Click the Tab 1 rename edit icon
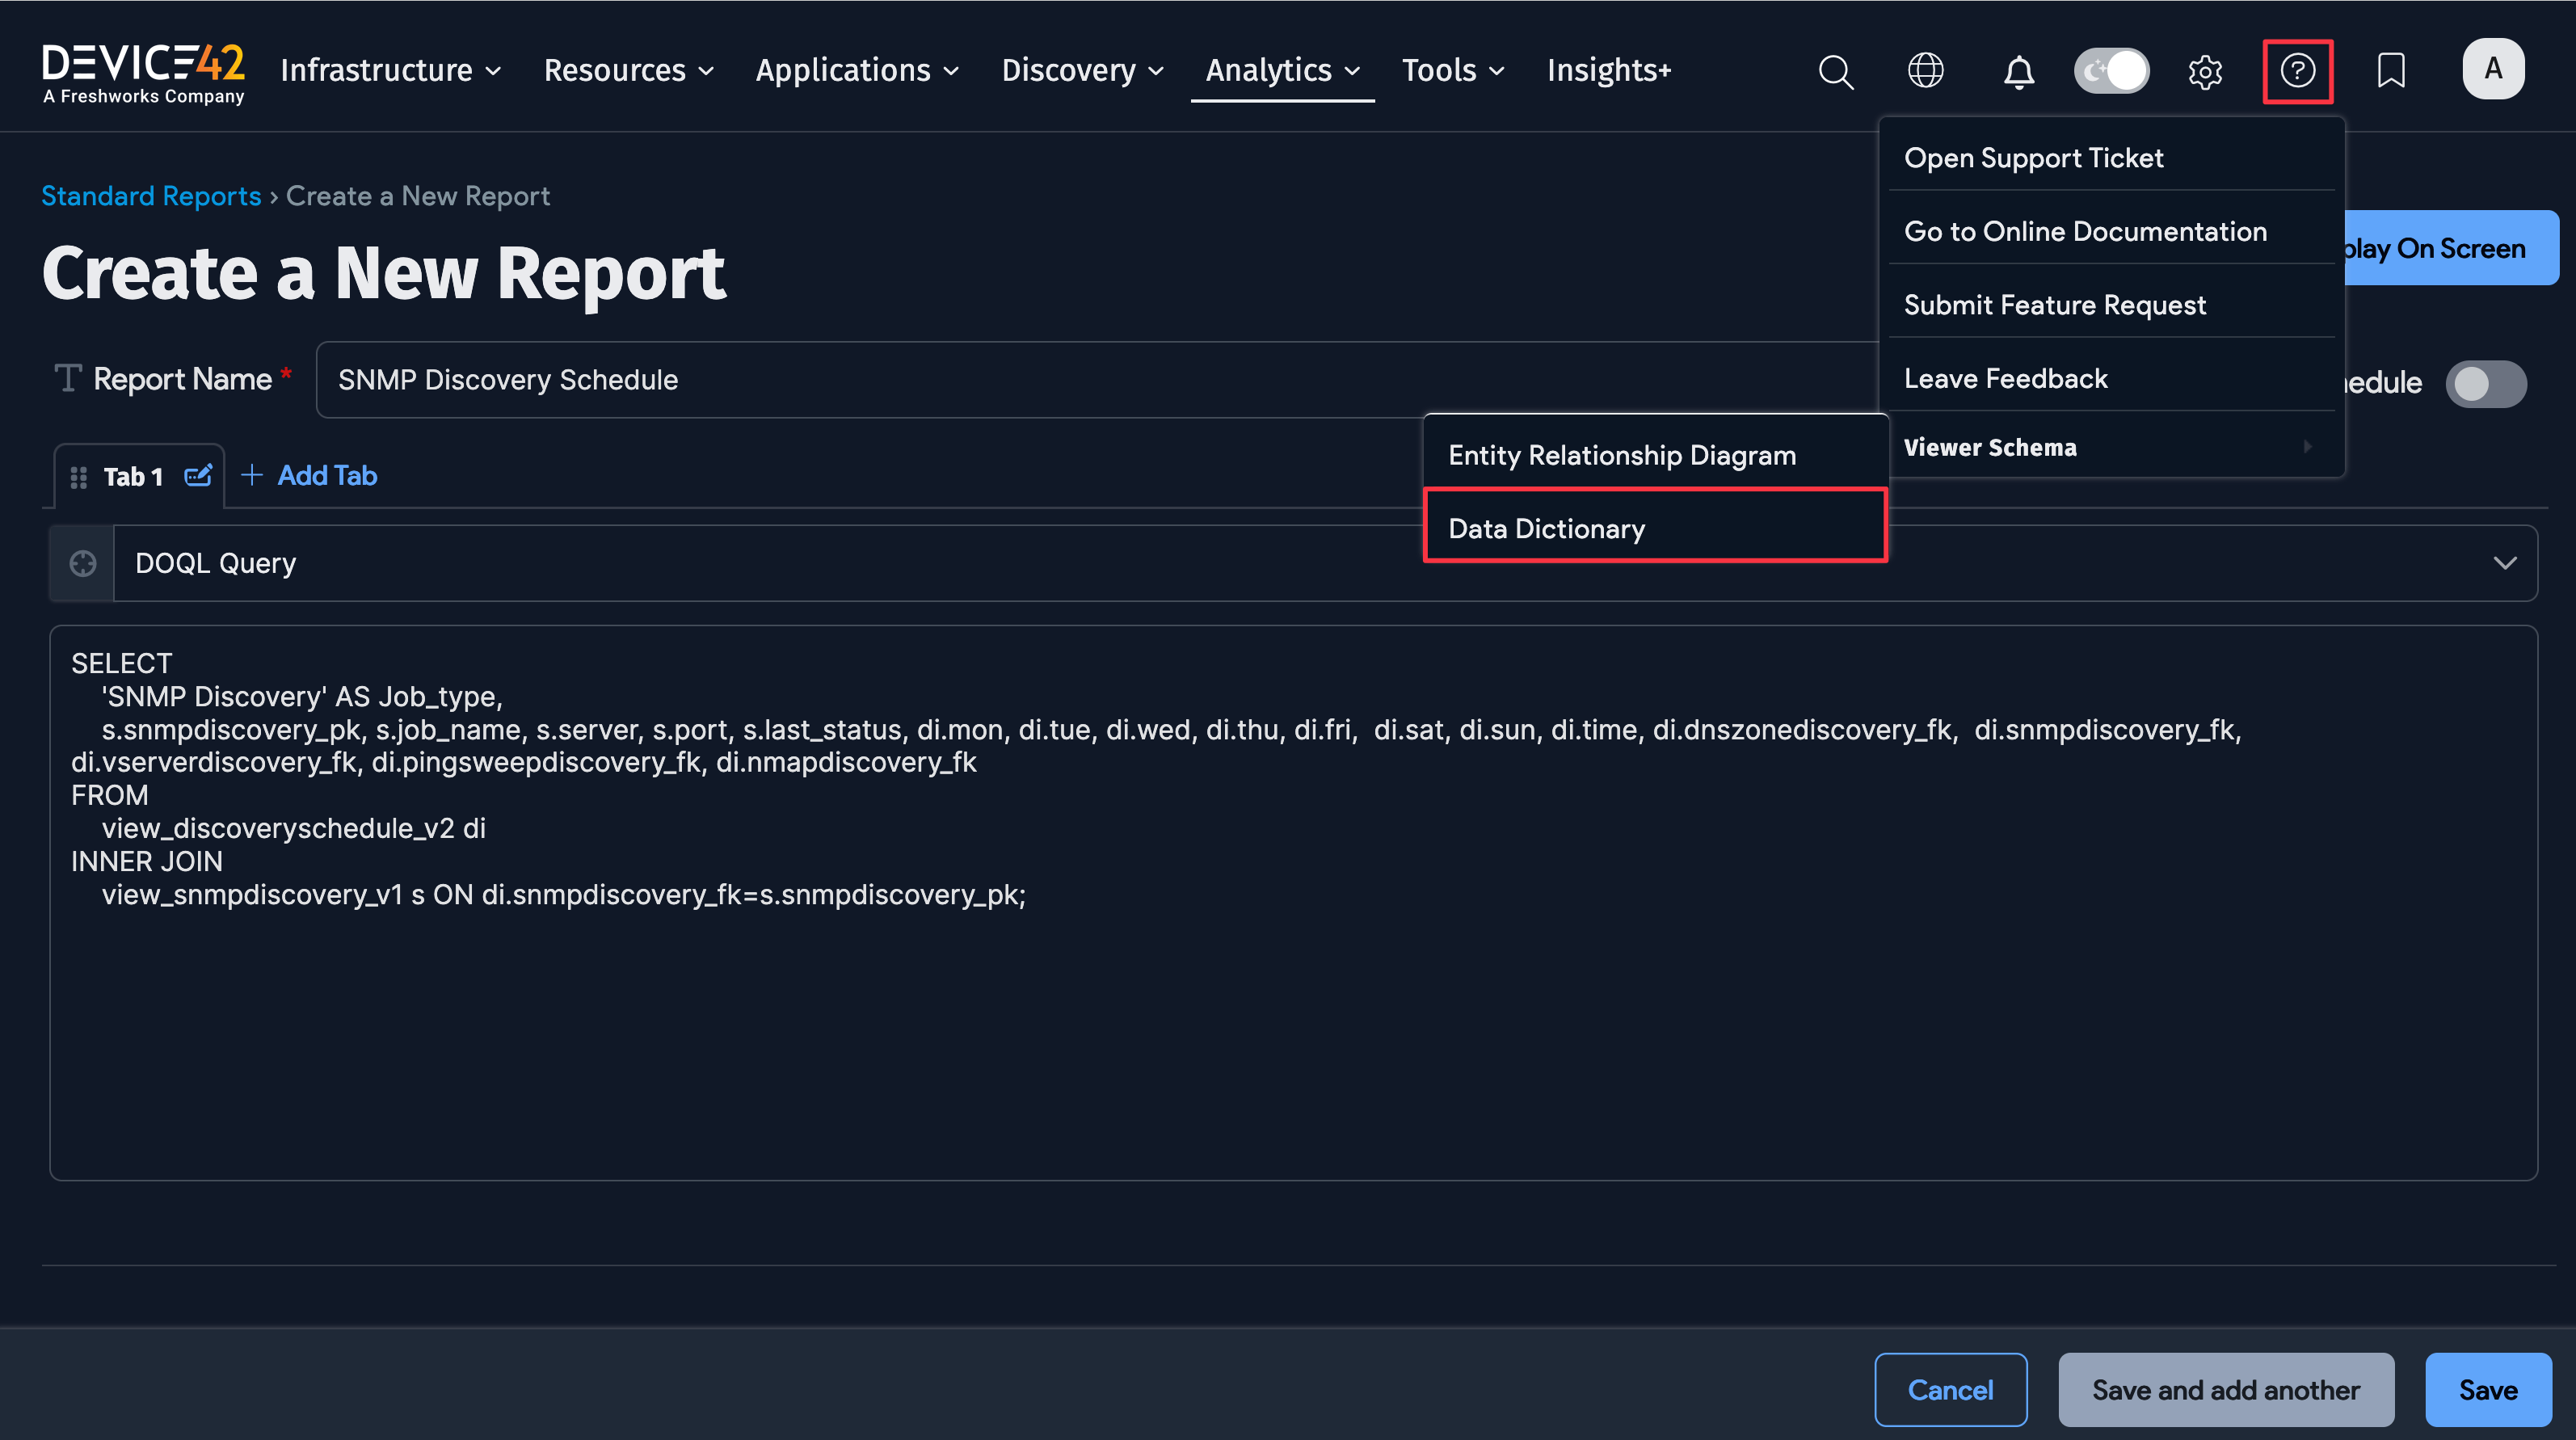 (x=198, y=476)
